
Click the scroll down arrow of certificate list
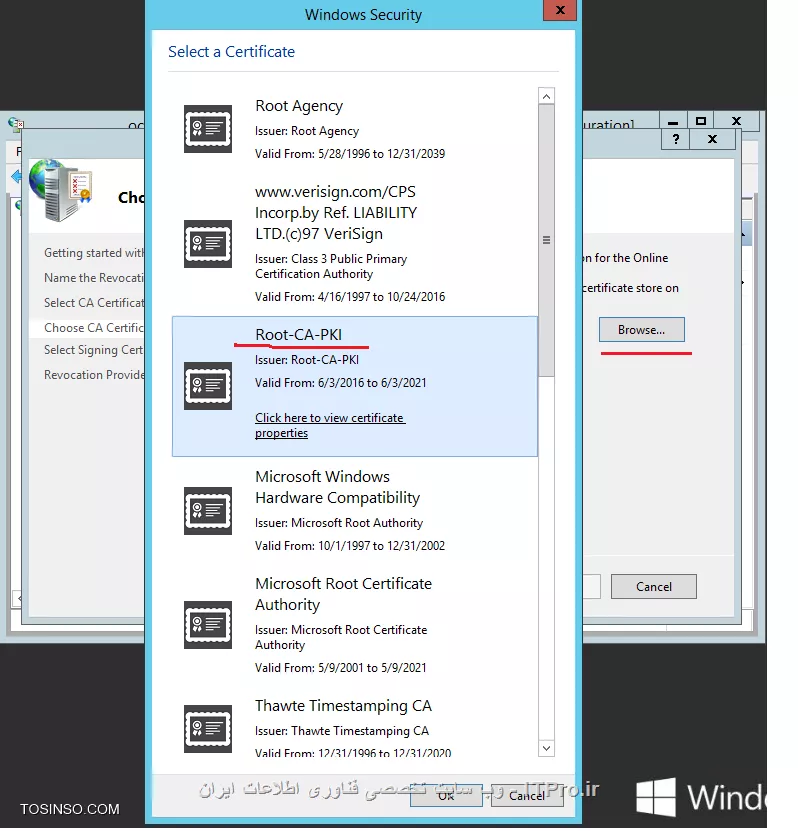(x=546, y=748)
